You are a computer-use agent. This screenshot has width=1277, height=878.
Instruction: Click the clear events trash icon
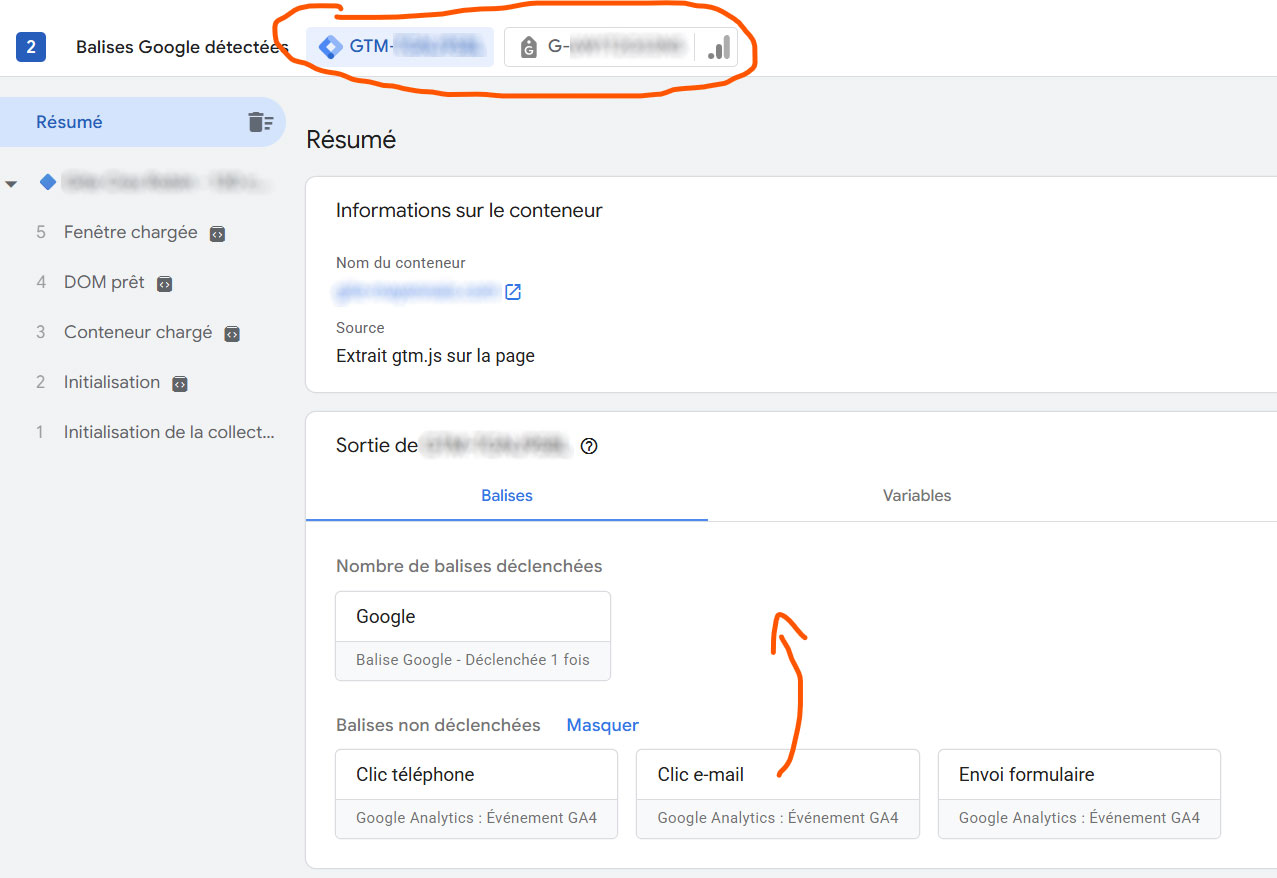coord(260,122)
